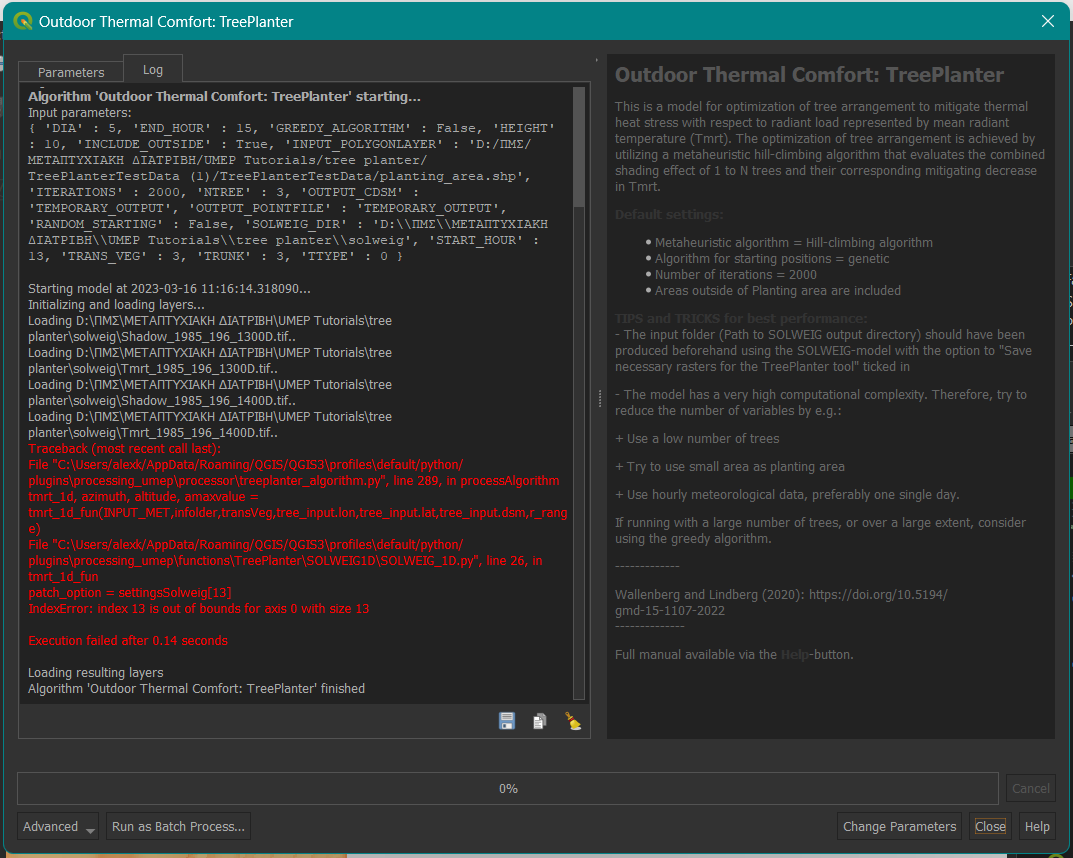Click Run as Batch Process button
The image size is (1073, 858).
[178, 827]
